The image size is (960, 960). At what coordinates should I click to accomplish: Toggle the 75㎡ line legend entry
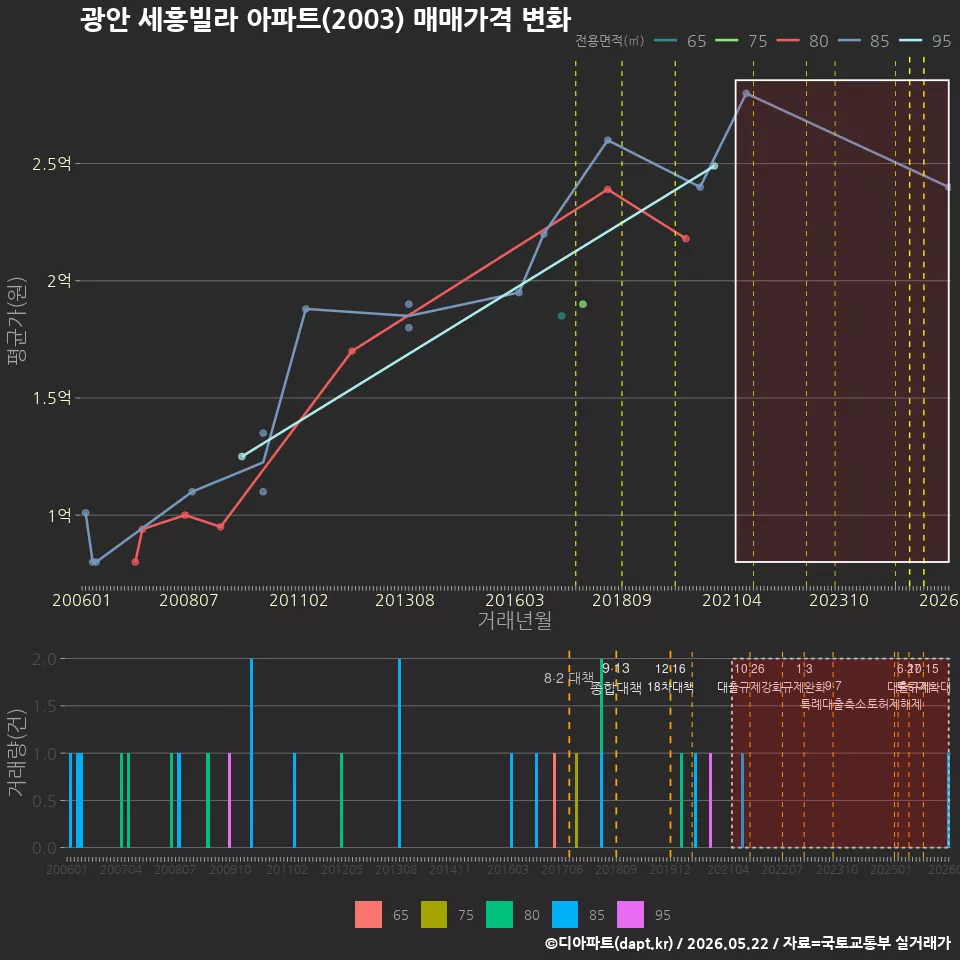pyautogui.click(x=741, y=41)
